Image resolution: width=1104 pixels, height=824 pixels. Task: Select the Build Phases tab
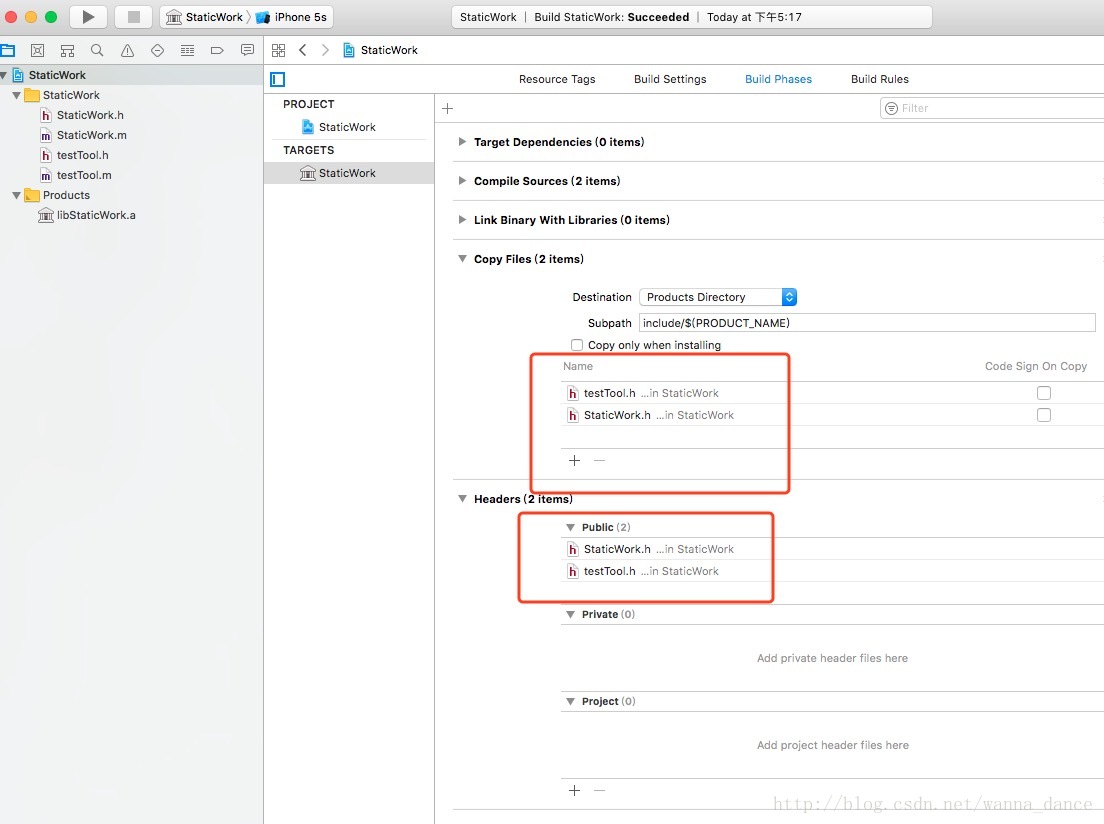778,80
